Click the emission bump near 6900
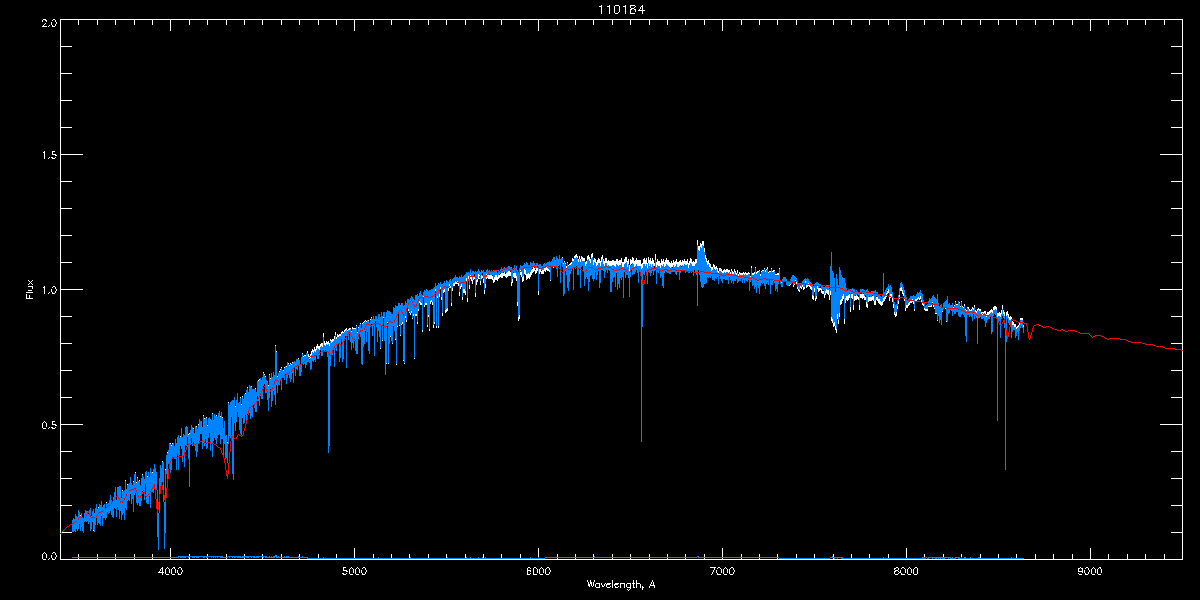 (701, 255)
